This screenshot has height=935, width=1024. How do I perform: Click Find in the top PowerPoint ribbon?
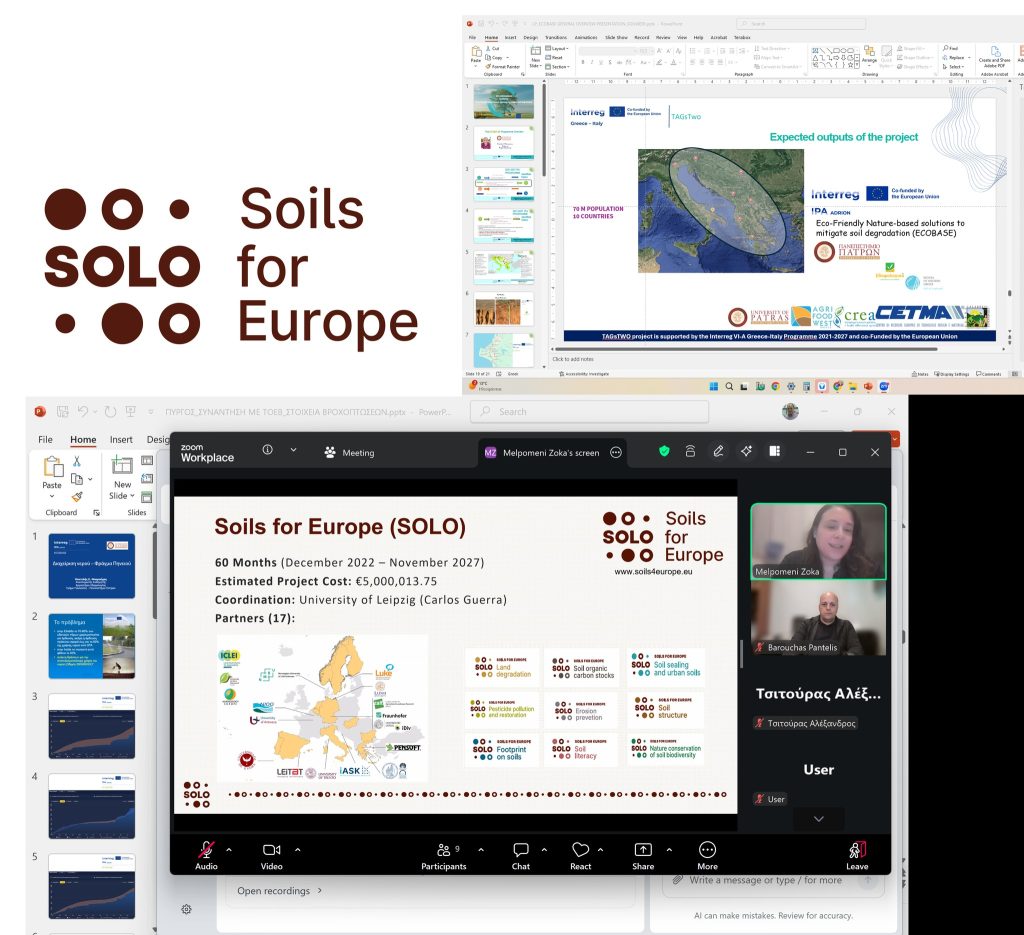[950, 48]
